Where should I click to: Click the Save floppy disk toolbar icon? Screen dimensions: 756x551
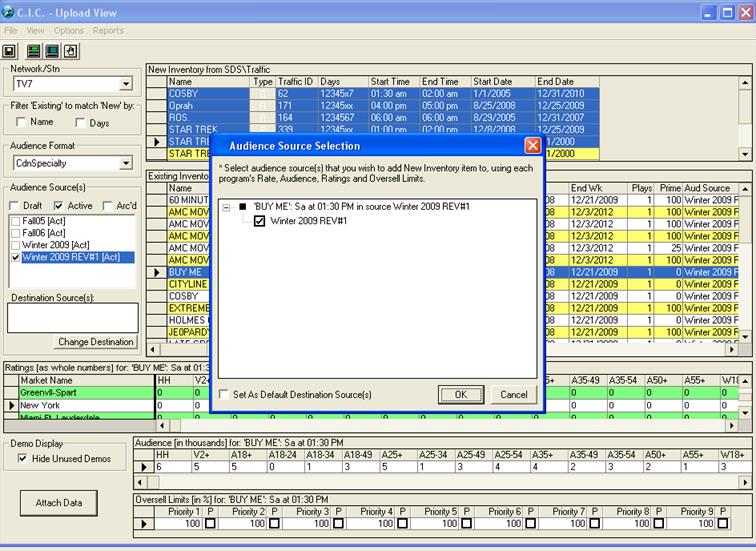point(9,50)
